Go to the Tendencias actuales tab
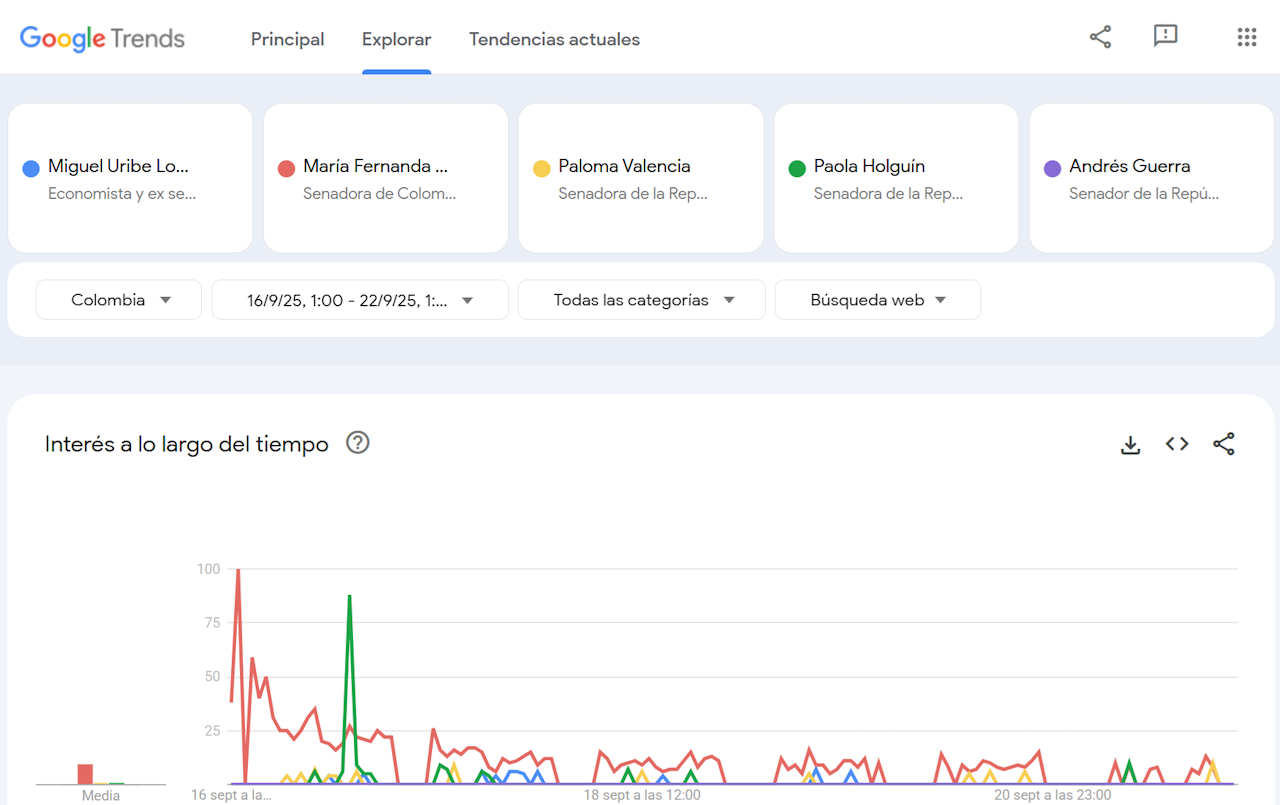Image resolution: width=1280 pixels, height=805 pixels. (x=554, y=40)
